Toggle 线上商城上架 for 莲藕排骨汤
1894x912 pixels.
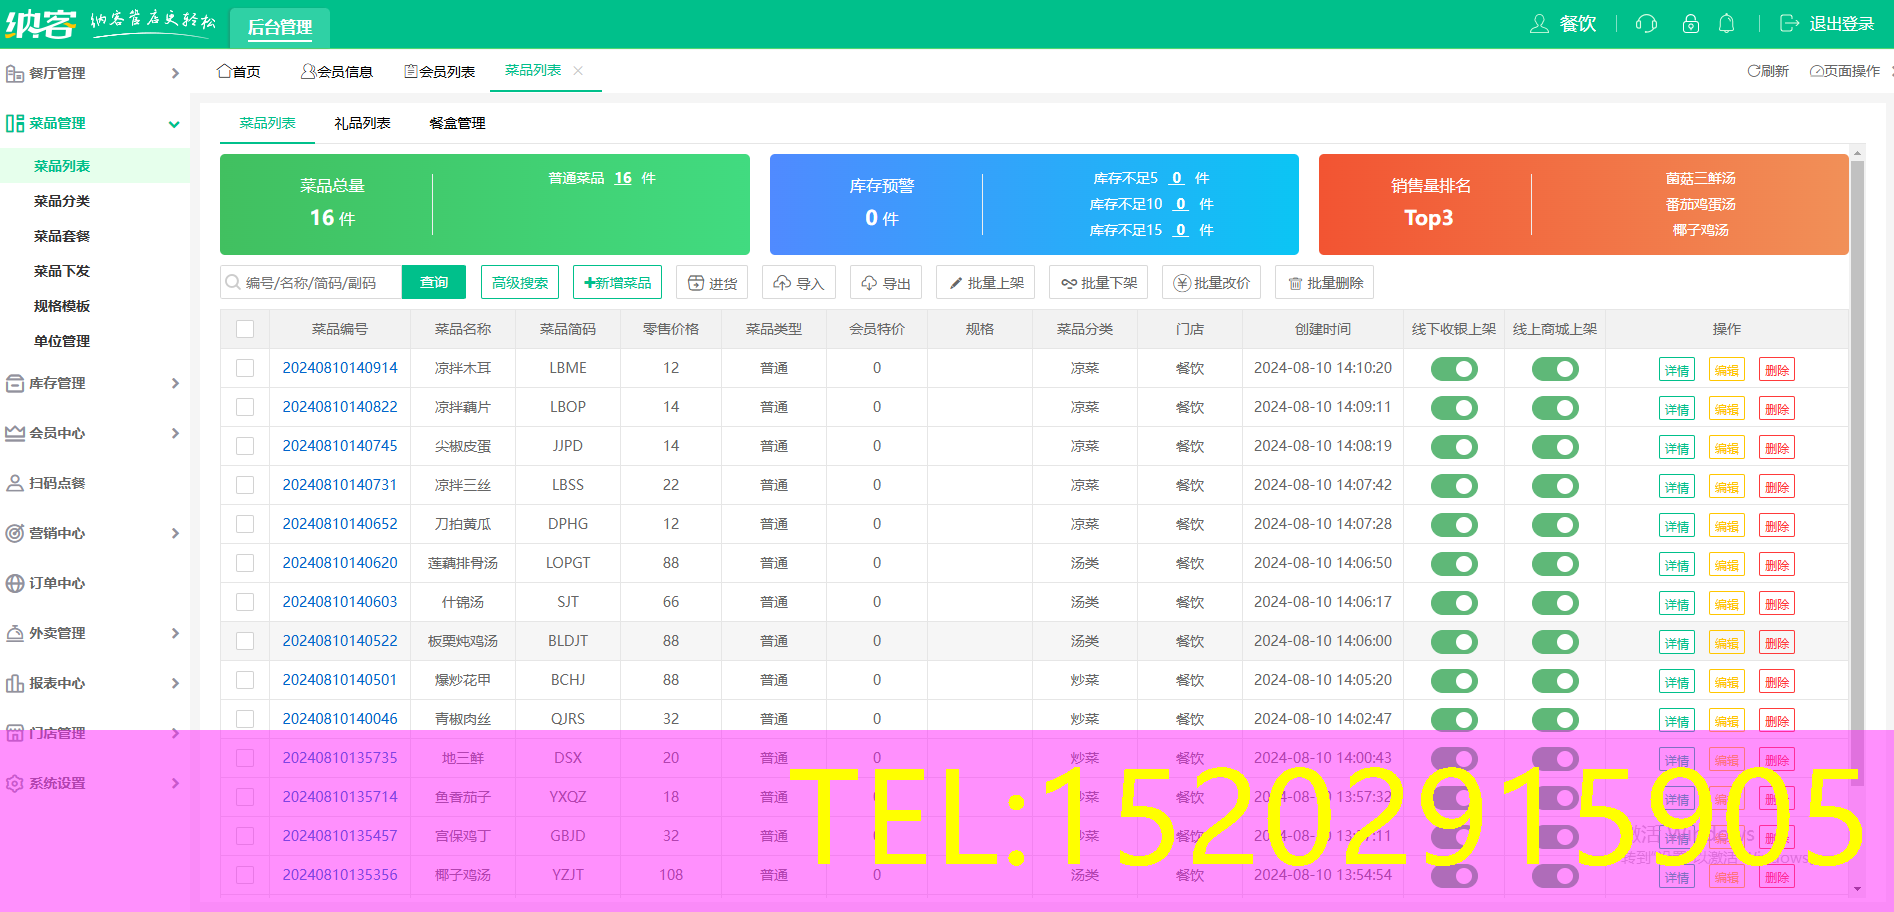point(1555,563)
